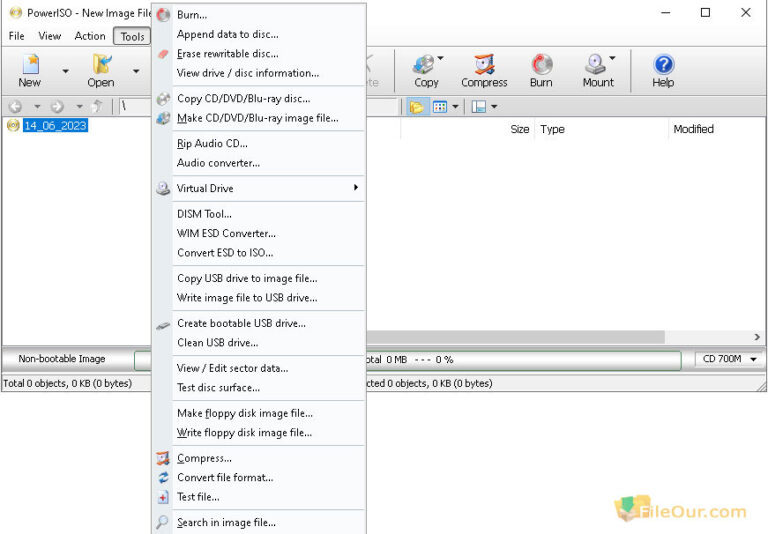Go forward with the navigation arrow icon
Image resolution: width=768 pixels, height=534 pixels.
tap(57, 106)
